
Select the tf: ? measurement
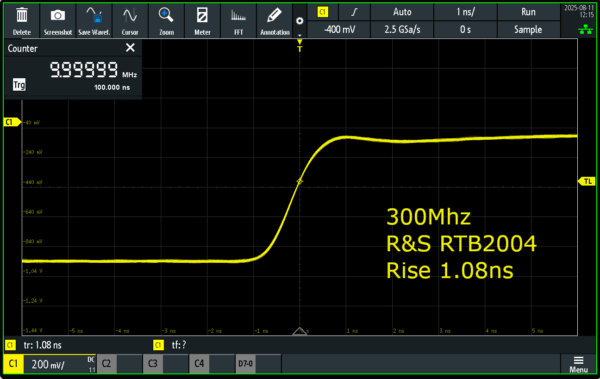click(179, 345)
